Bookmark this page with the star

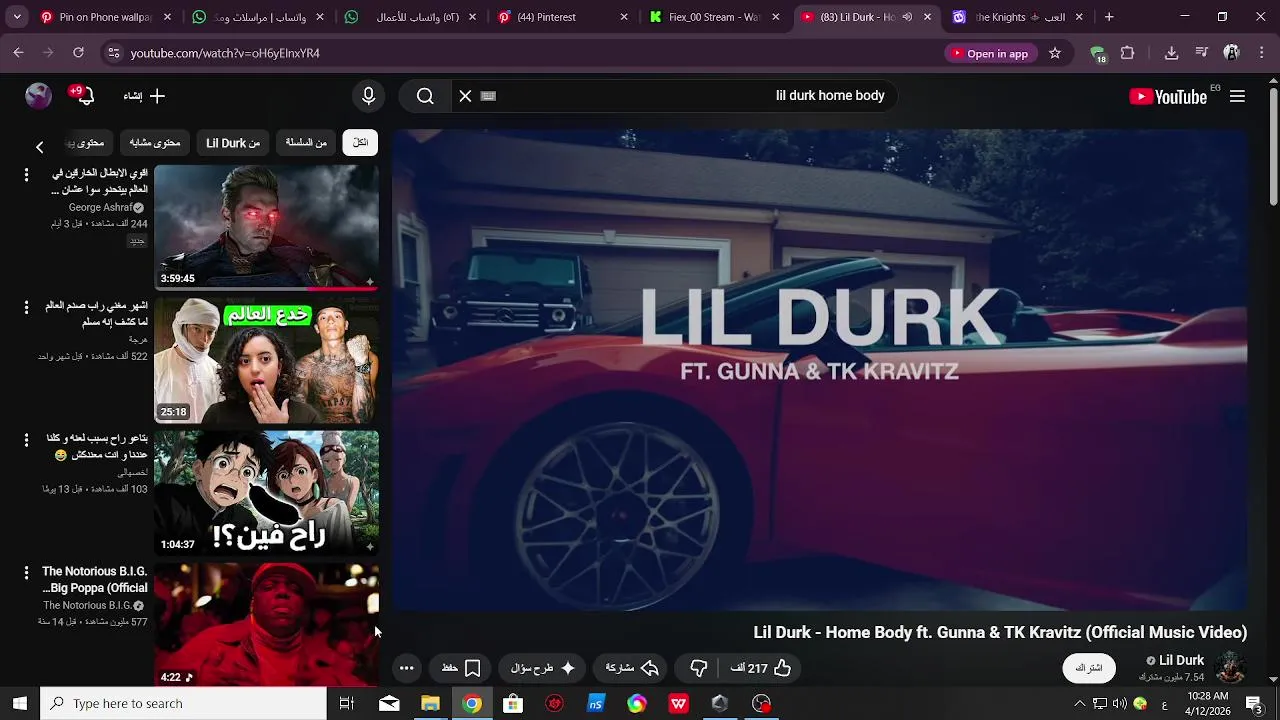click(x=1054, y=53)
